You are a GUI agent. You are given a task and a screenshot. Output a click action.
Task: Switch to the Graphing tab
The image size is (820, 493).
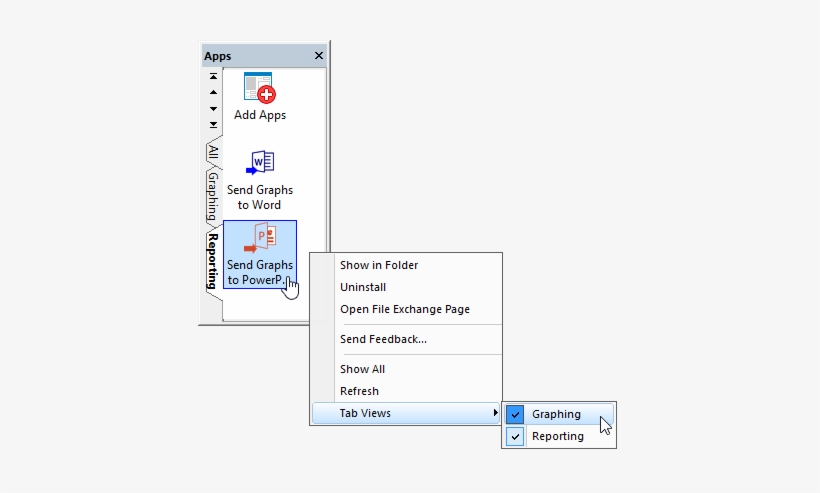pos(213,195)
